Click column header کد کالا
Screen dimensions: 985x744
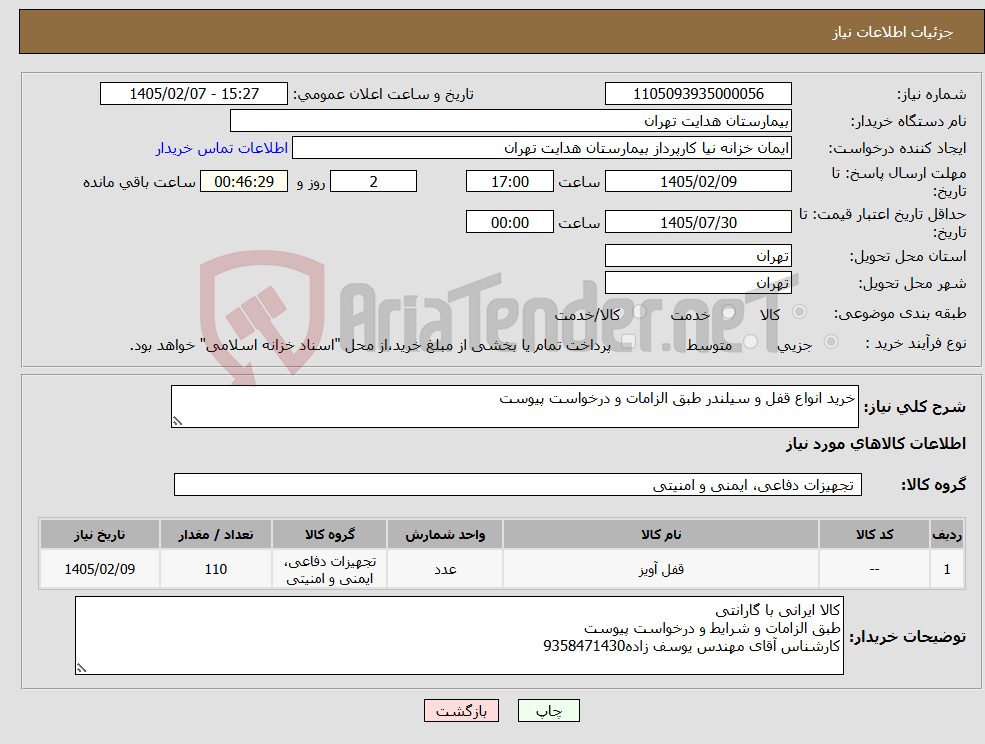coord(874,534)
